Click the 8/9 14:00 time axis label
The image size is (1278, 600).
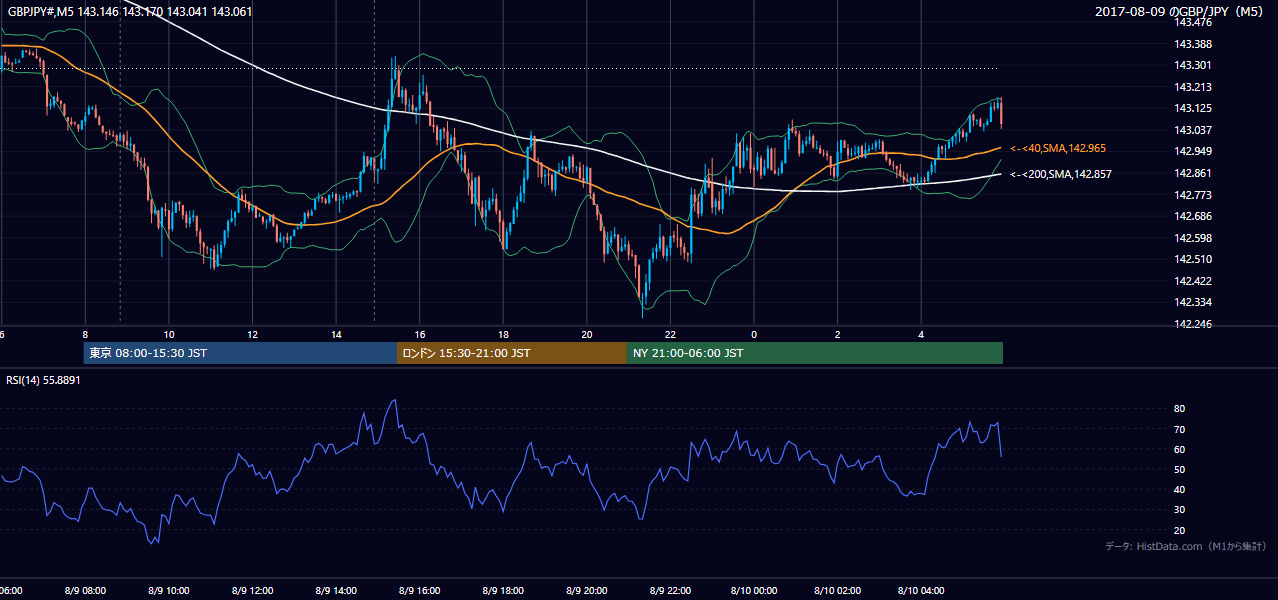tap(335, 591)
